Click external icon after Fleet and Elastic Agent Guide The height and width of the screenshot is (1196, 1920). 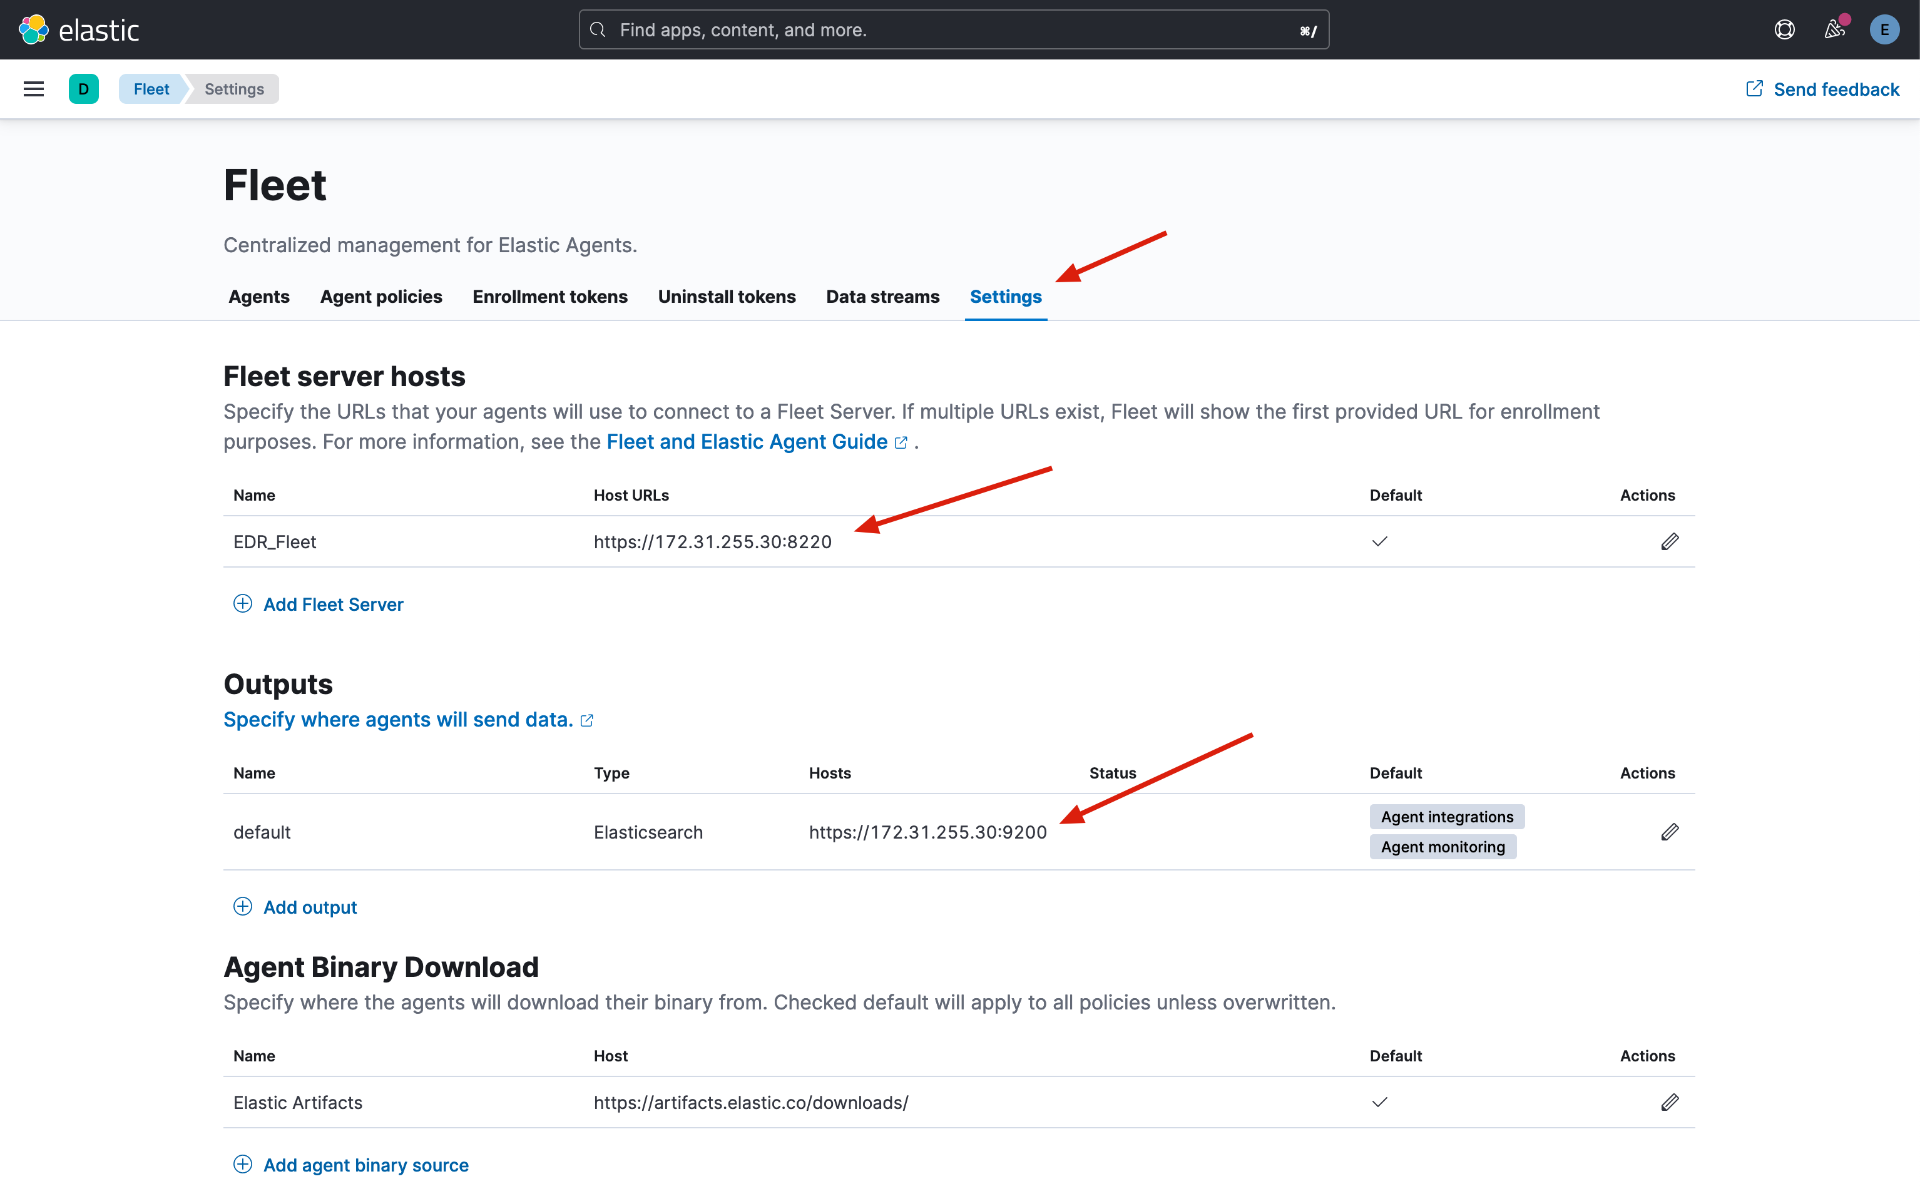pos(901,443)
